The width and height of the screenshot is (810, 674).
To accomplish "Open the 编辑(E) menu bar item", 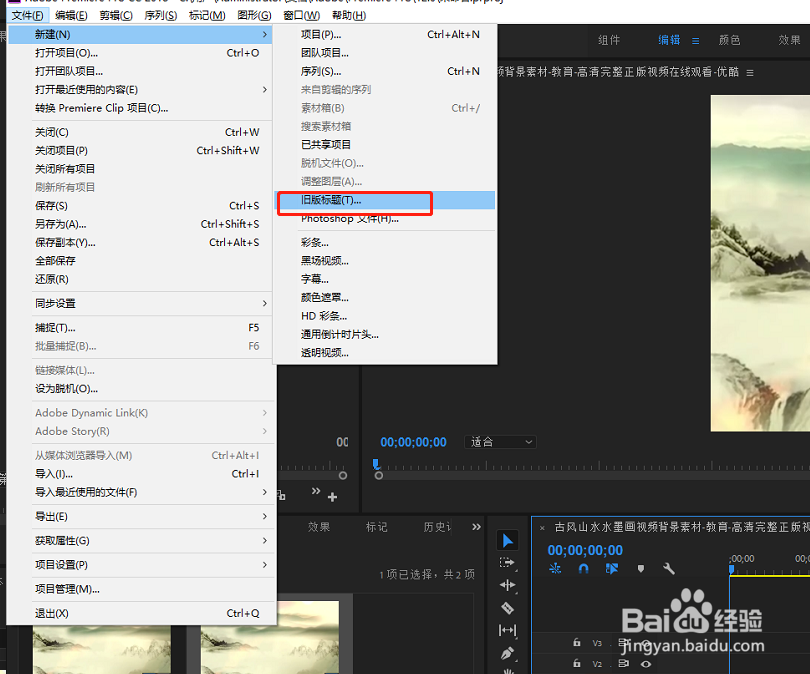I will pyautogui.click(x=71, y=15).
